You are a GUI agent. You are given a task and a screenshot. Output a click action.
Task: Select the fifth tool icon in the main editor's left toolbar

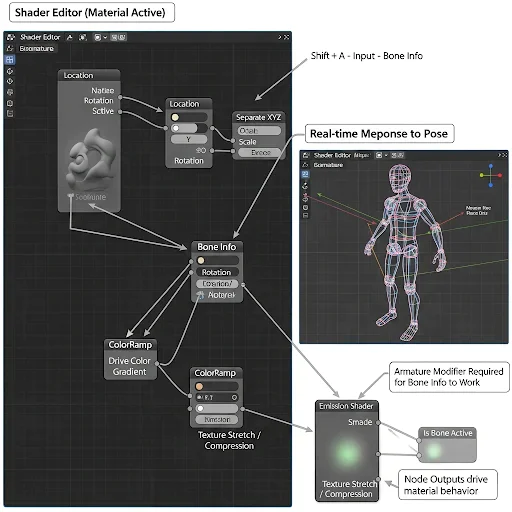(10, 103)
